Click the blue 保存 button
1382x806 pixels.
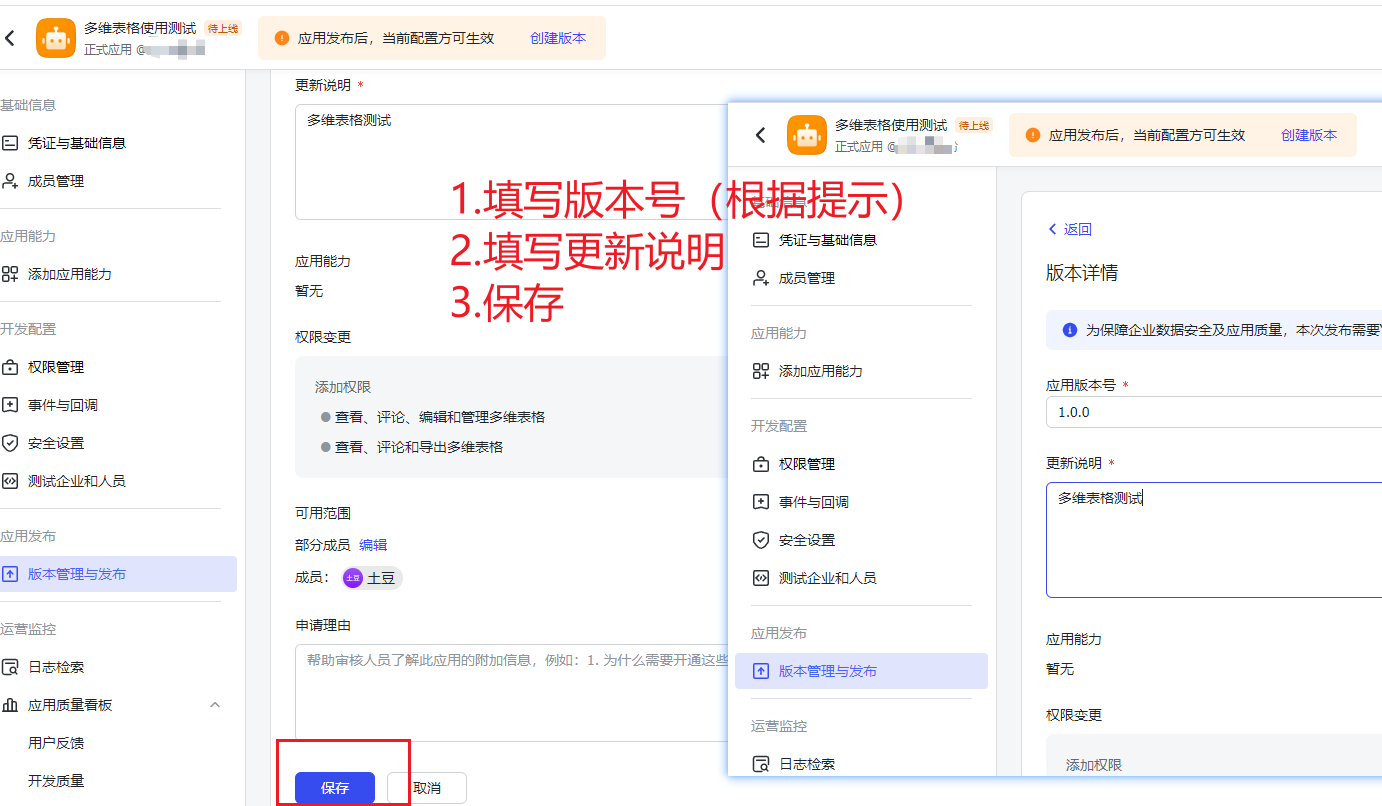(x=335, y=788)
